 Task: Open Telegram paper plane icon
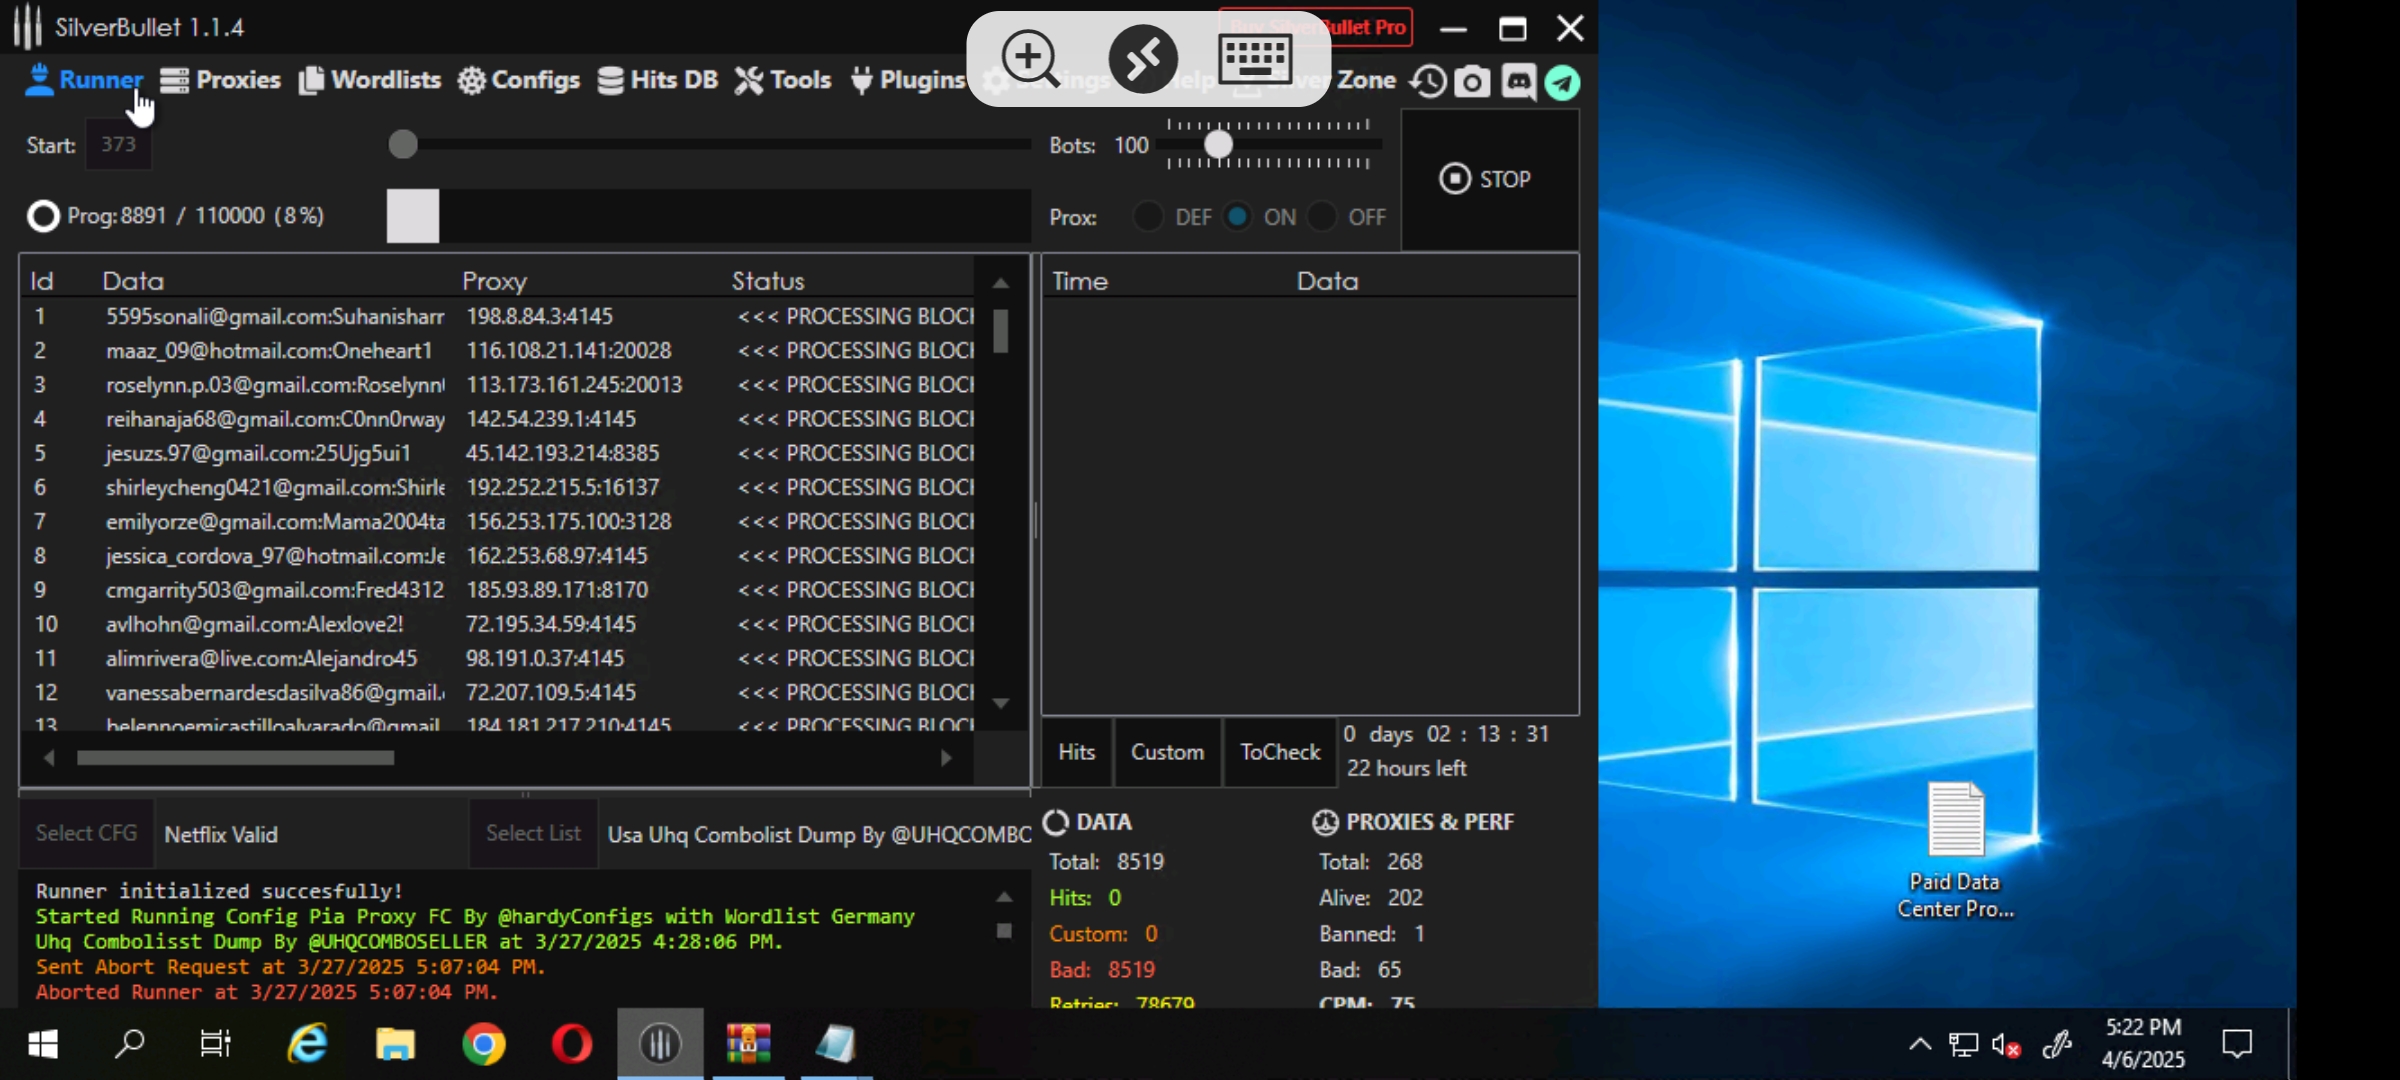pos(1562,82)
